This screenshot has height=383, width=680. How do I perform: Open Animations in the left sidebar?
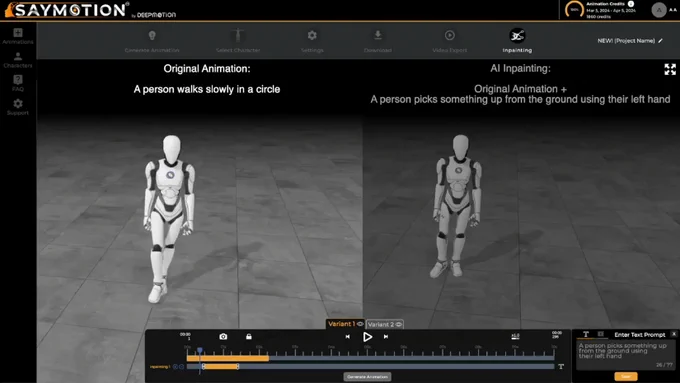point(18,36)
